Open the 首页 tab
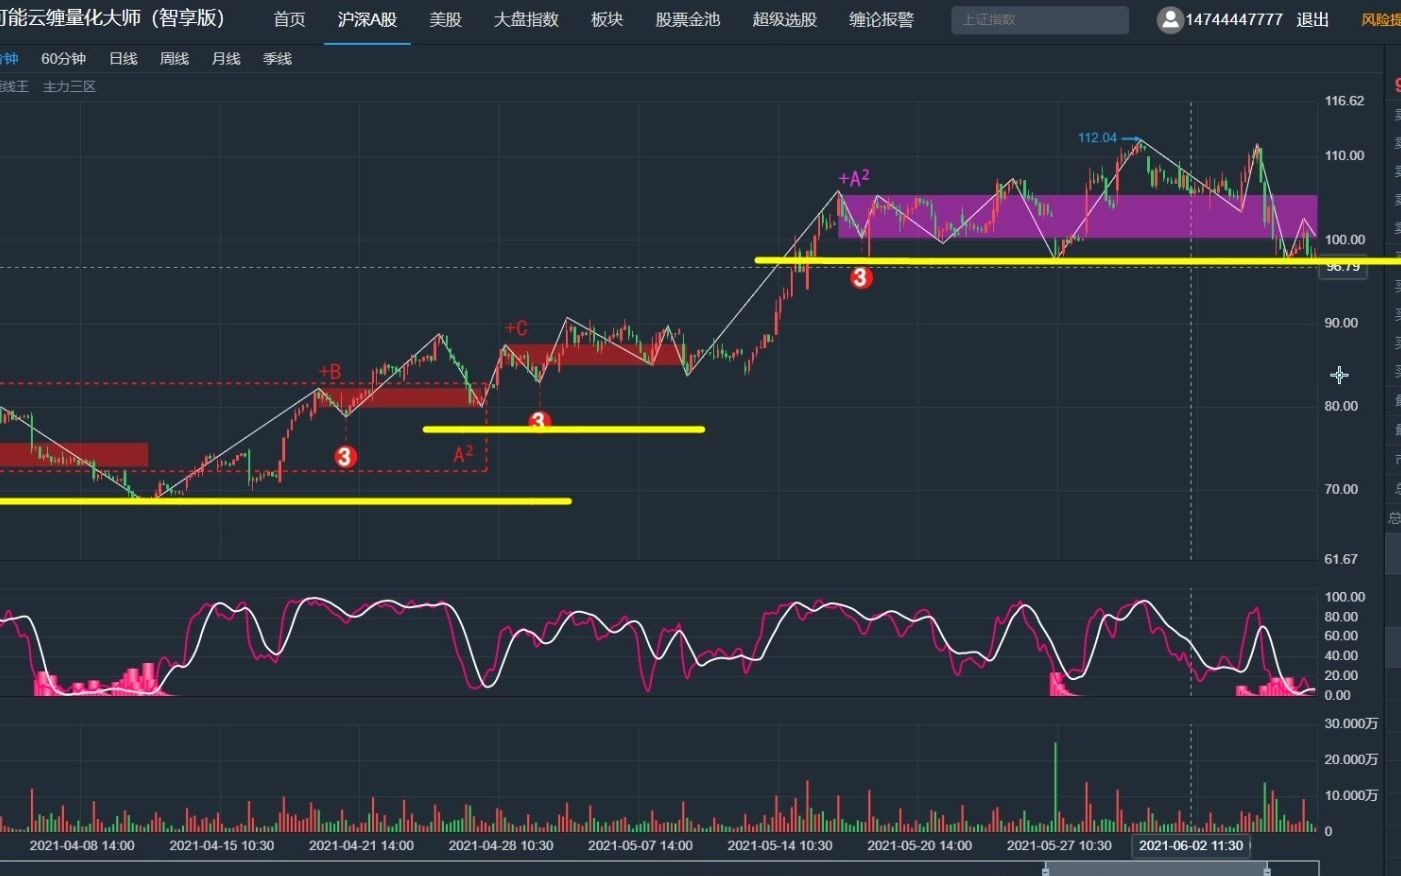The height and width of the screenshot is (876, 1401). [x=290, y=20]
